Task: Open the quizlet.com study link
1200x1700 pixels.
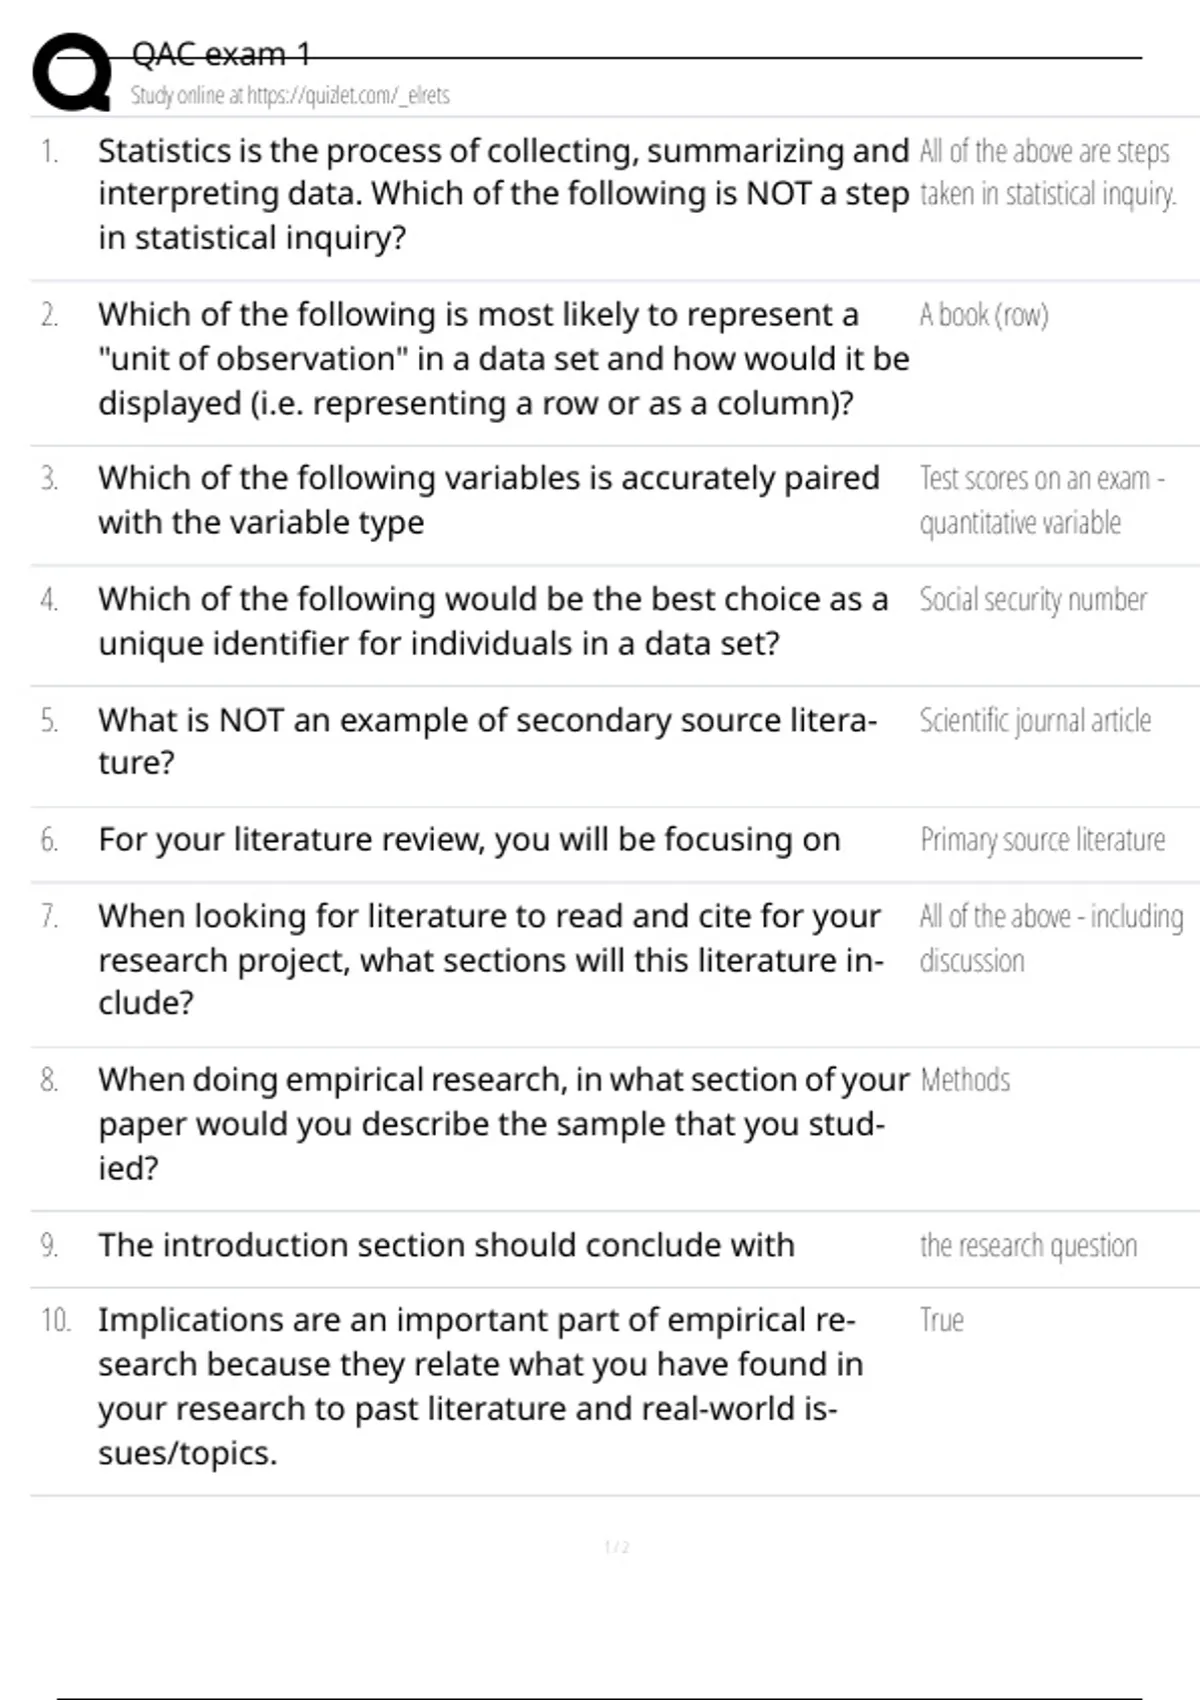Action: [x=290, y=96]
